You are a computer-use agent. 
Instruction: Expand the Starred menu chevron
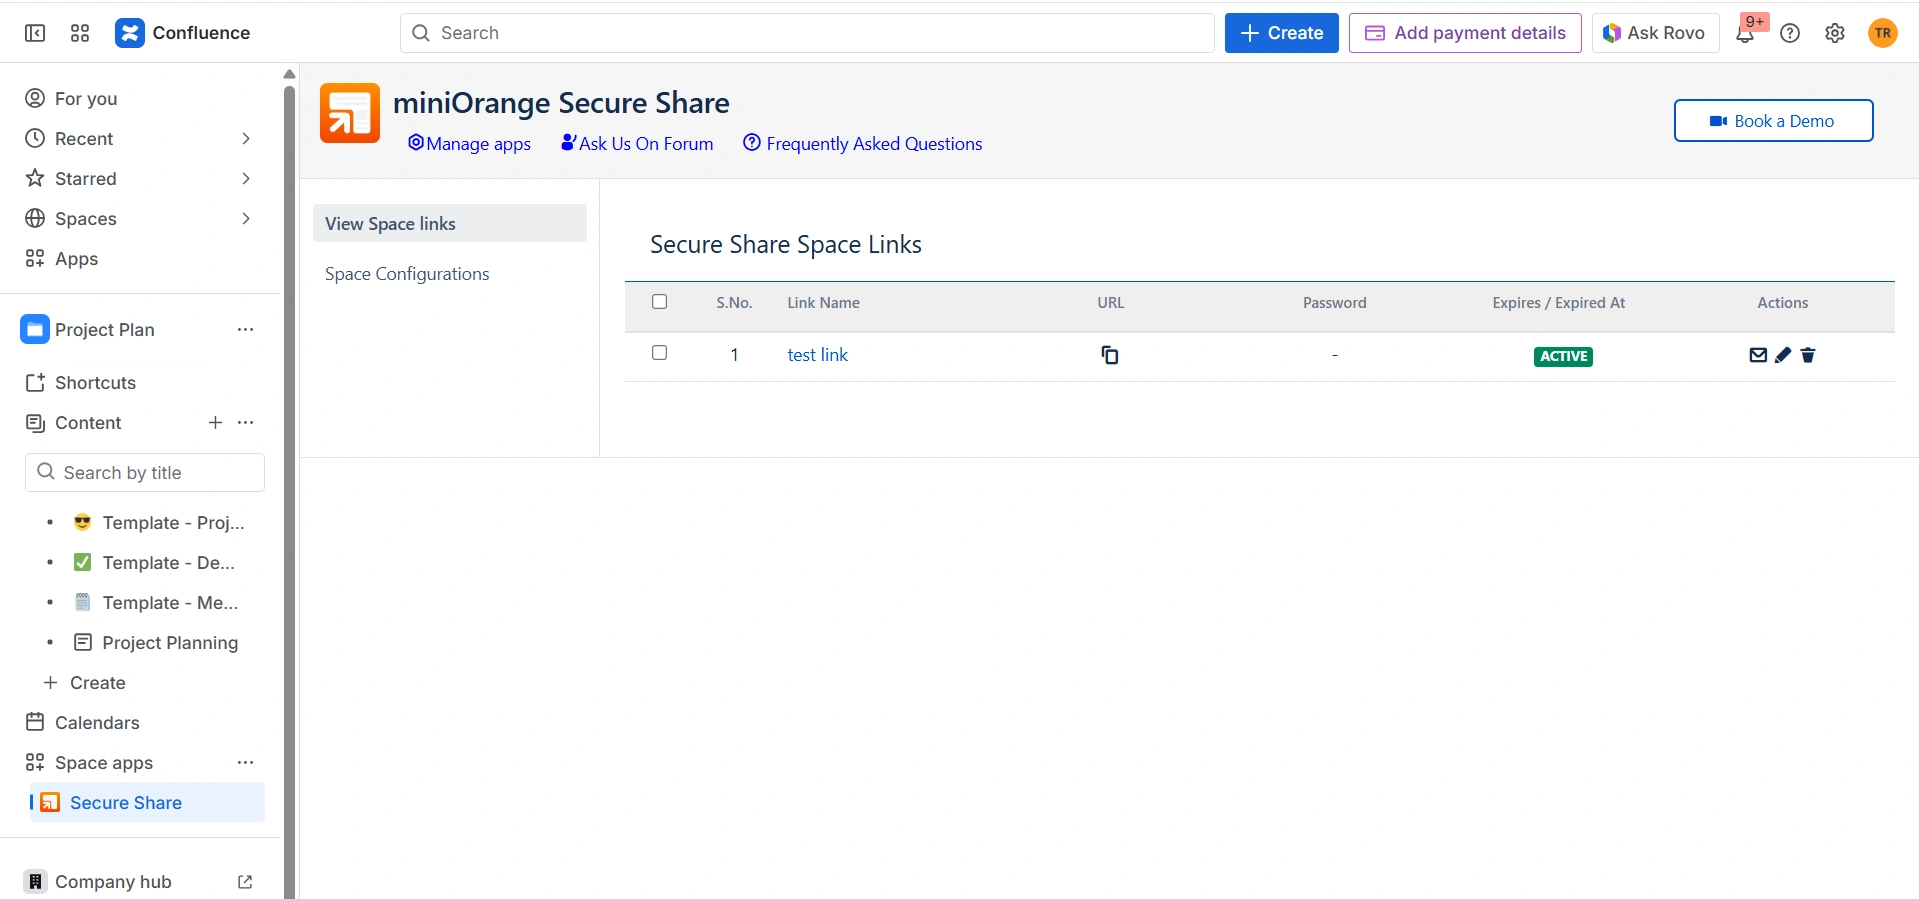pos(246,179)
